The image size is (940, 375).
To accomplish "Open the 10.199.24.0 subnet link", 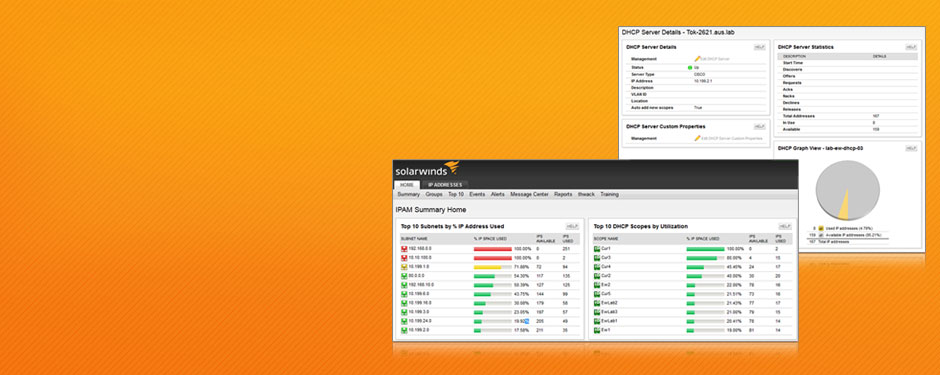I will click(x=420, y=321).
